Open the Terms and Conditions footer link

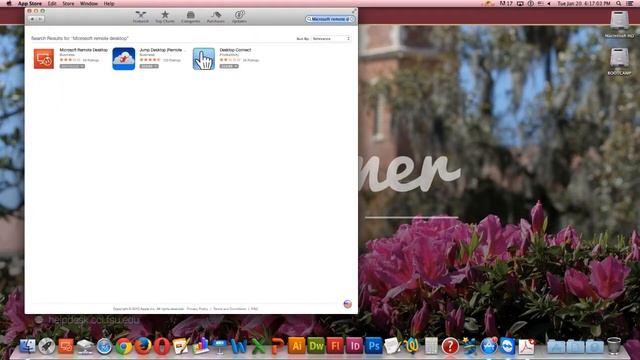pos(230,309)
